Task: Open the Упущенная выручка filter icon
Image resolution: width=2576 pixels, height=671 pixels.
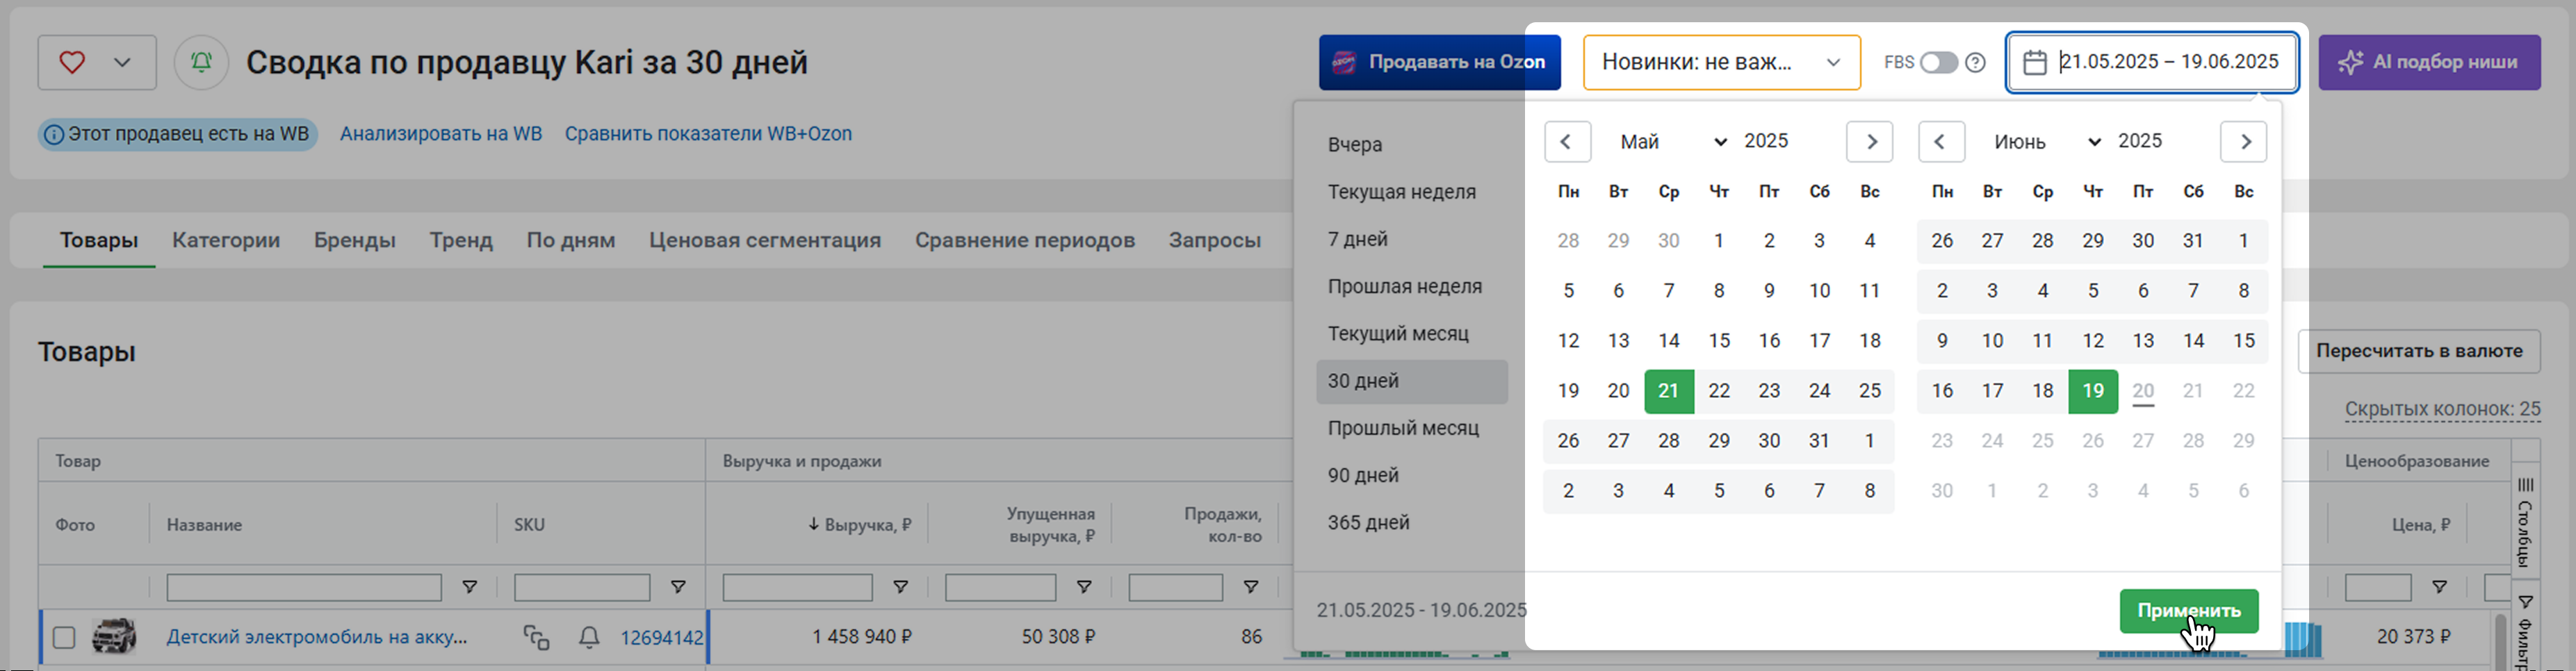Action: pyautogui.click(x=1084, y=588)
